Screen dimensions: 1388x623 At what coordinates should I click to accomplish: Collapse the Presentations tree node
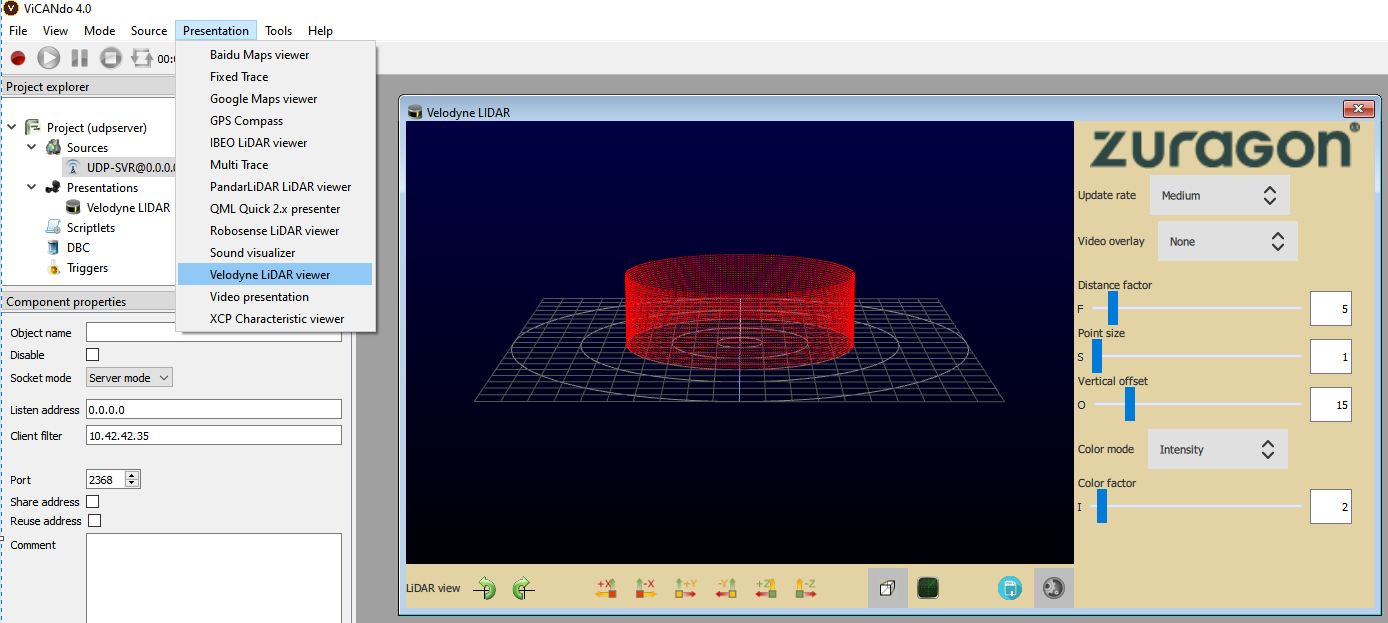tap(32, 187)
